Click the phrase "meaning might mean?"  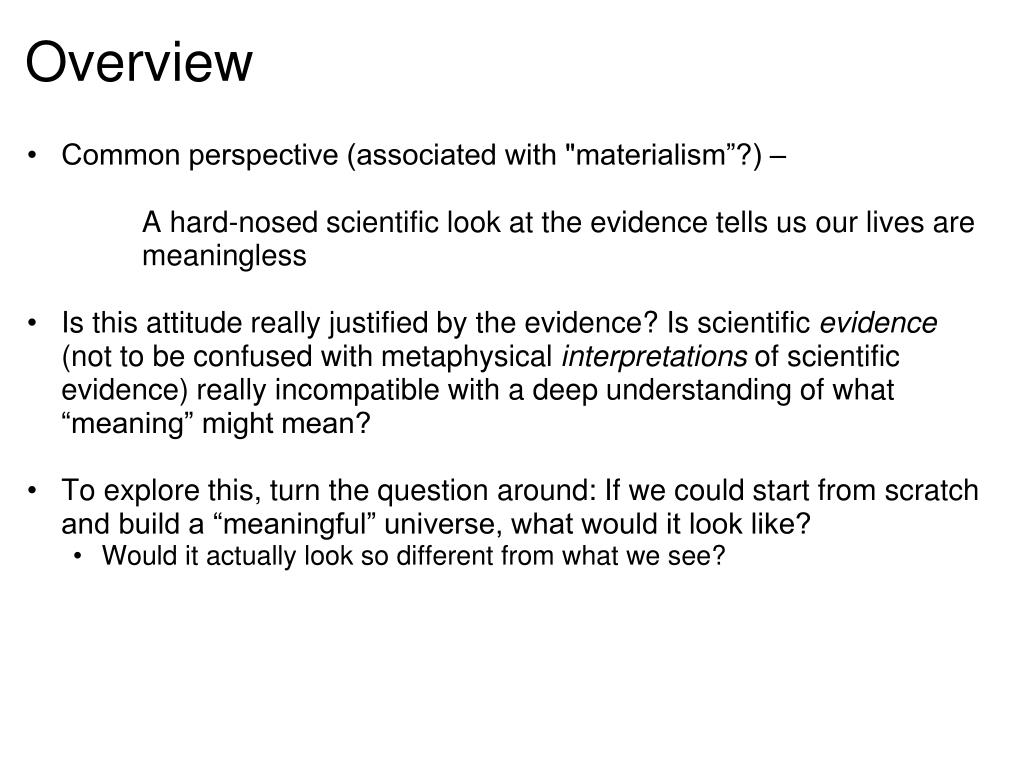click(216, 423)
